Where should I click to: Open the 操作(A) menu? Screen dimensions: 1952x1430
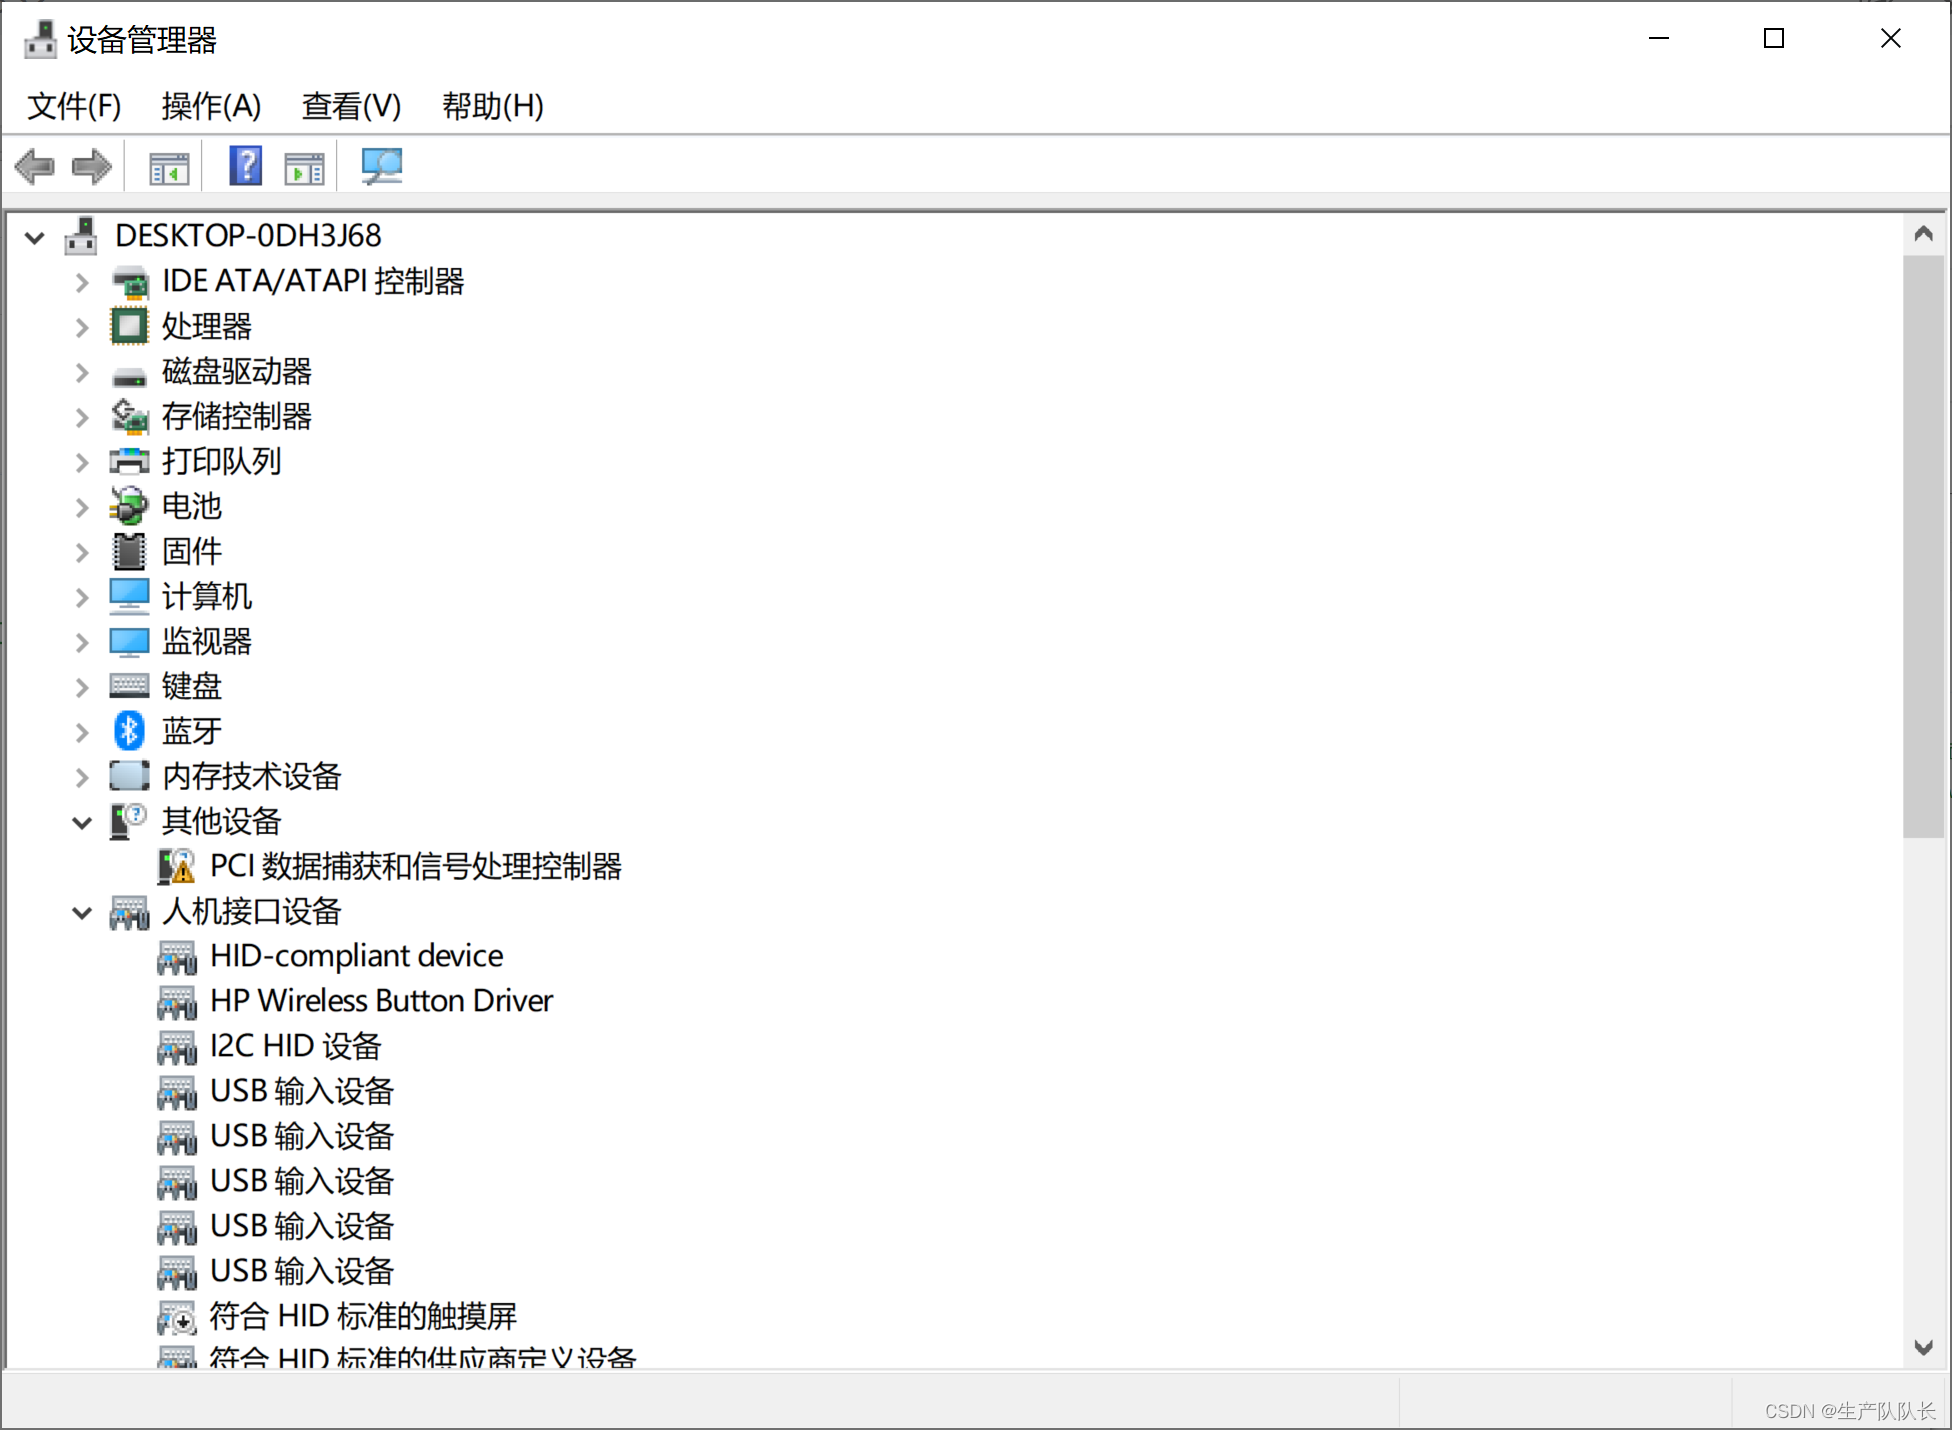point(211,106)
